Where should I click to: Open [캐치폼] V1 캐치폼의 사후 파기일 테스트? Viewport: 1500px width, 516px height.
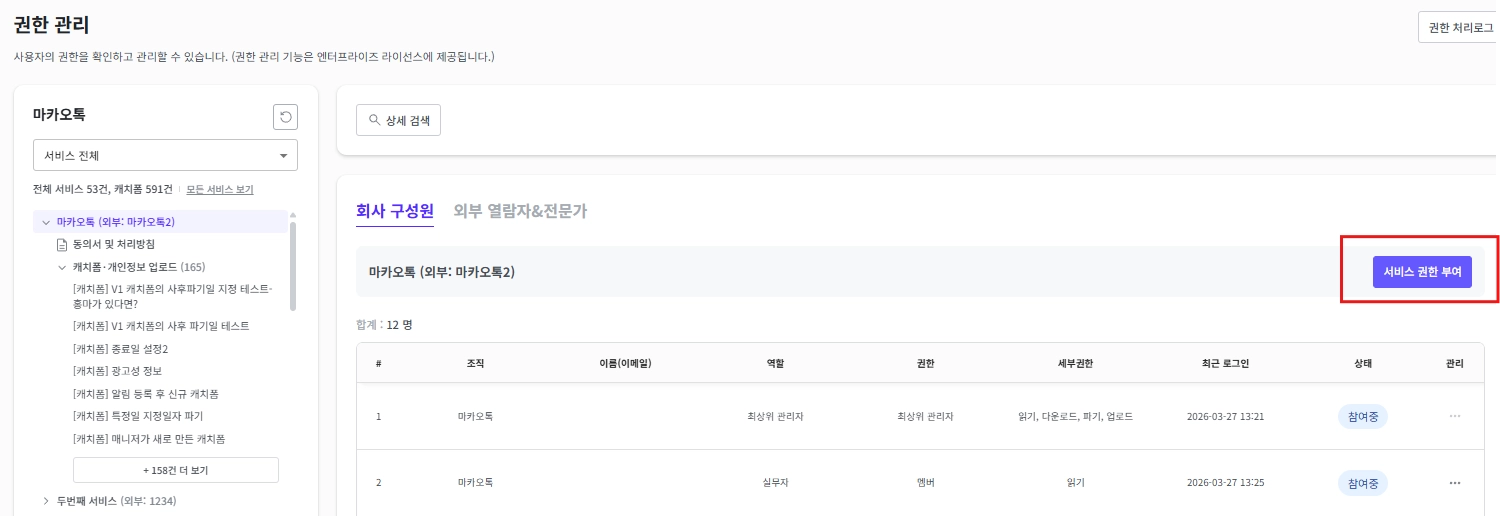161,326
